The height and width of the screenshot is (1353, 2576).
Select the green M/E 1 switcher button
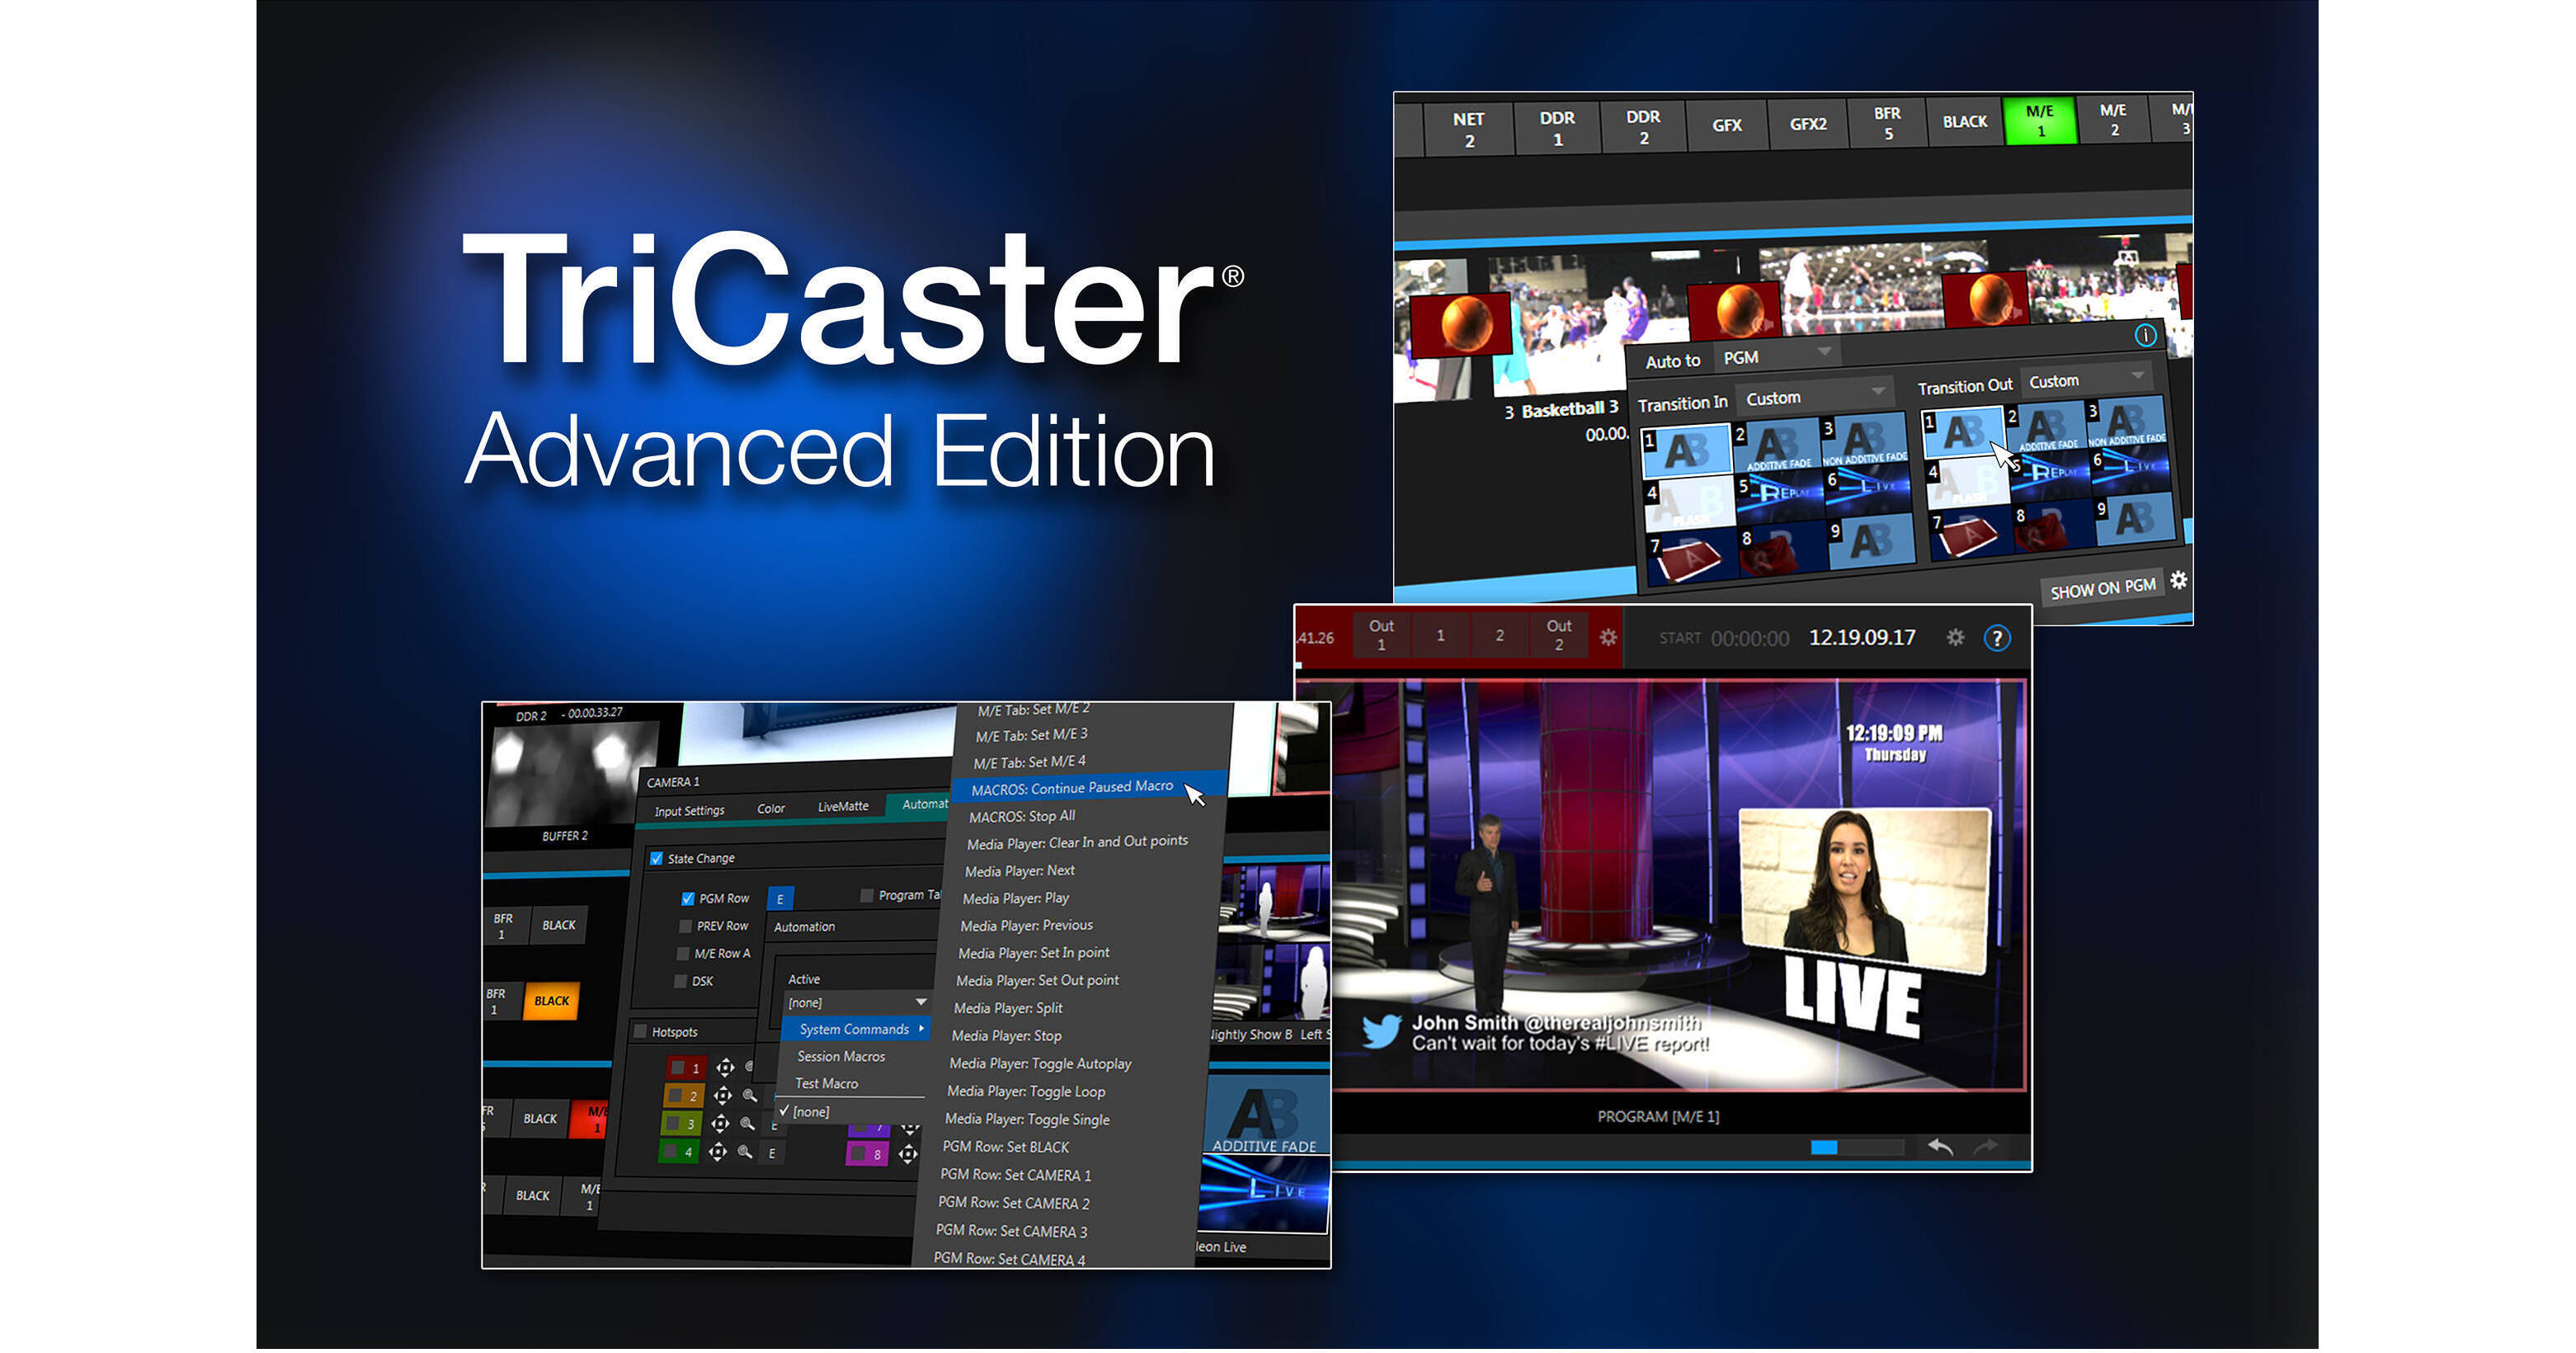[x=2039, y=121]
